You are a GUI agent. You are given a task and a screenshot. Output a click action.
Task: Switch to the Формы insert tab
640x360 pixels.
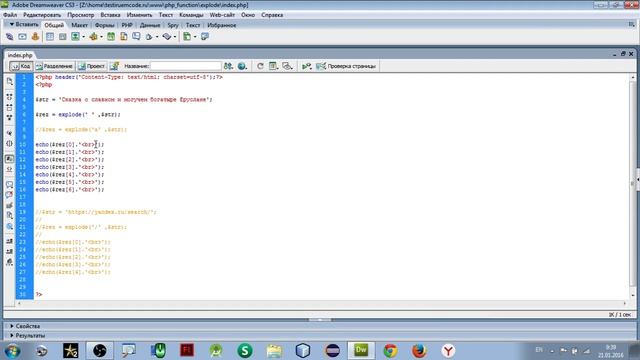[x=104, y=25]
